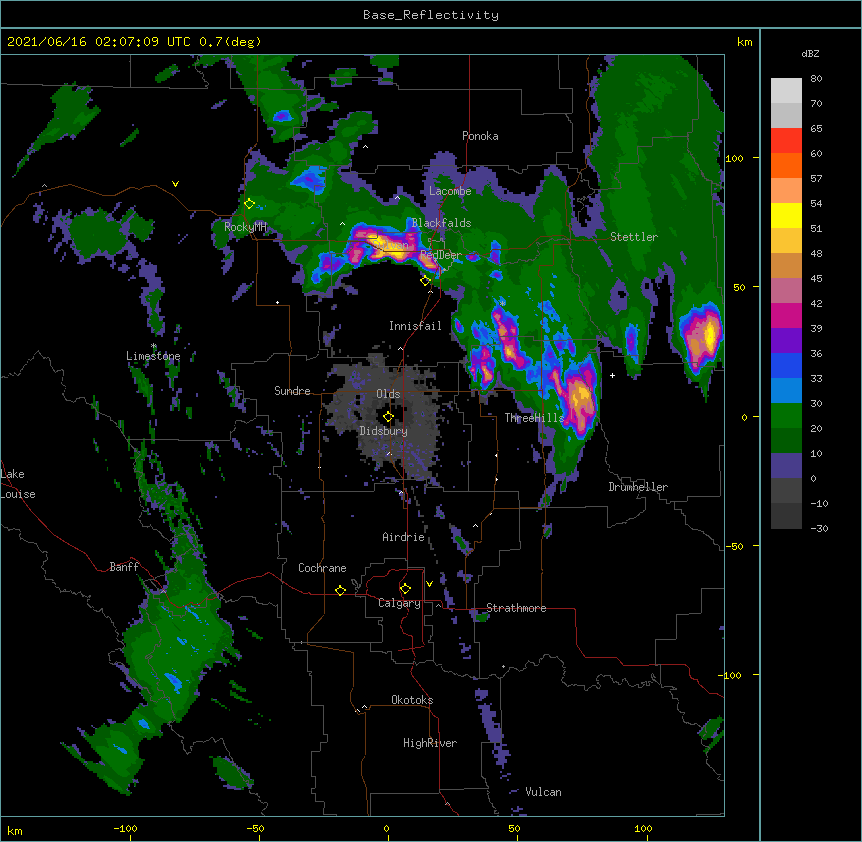Screen dimensions: 862x842
Task: Click the -100 tick on the vertical axis
Action: [732, 675]
